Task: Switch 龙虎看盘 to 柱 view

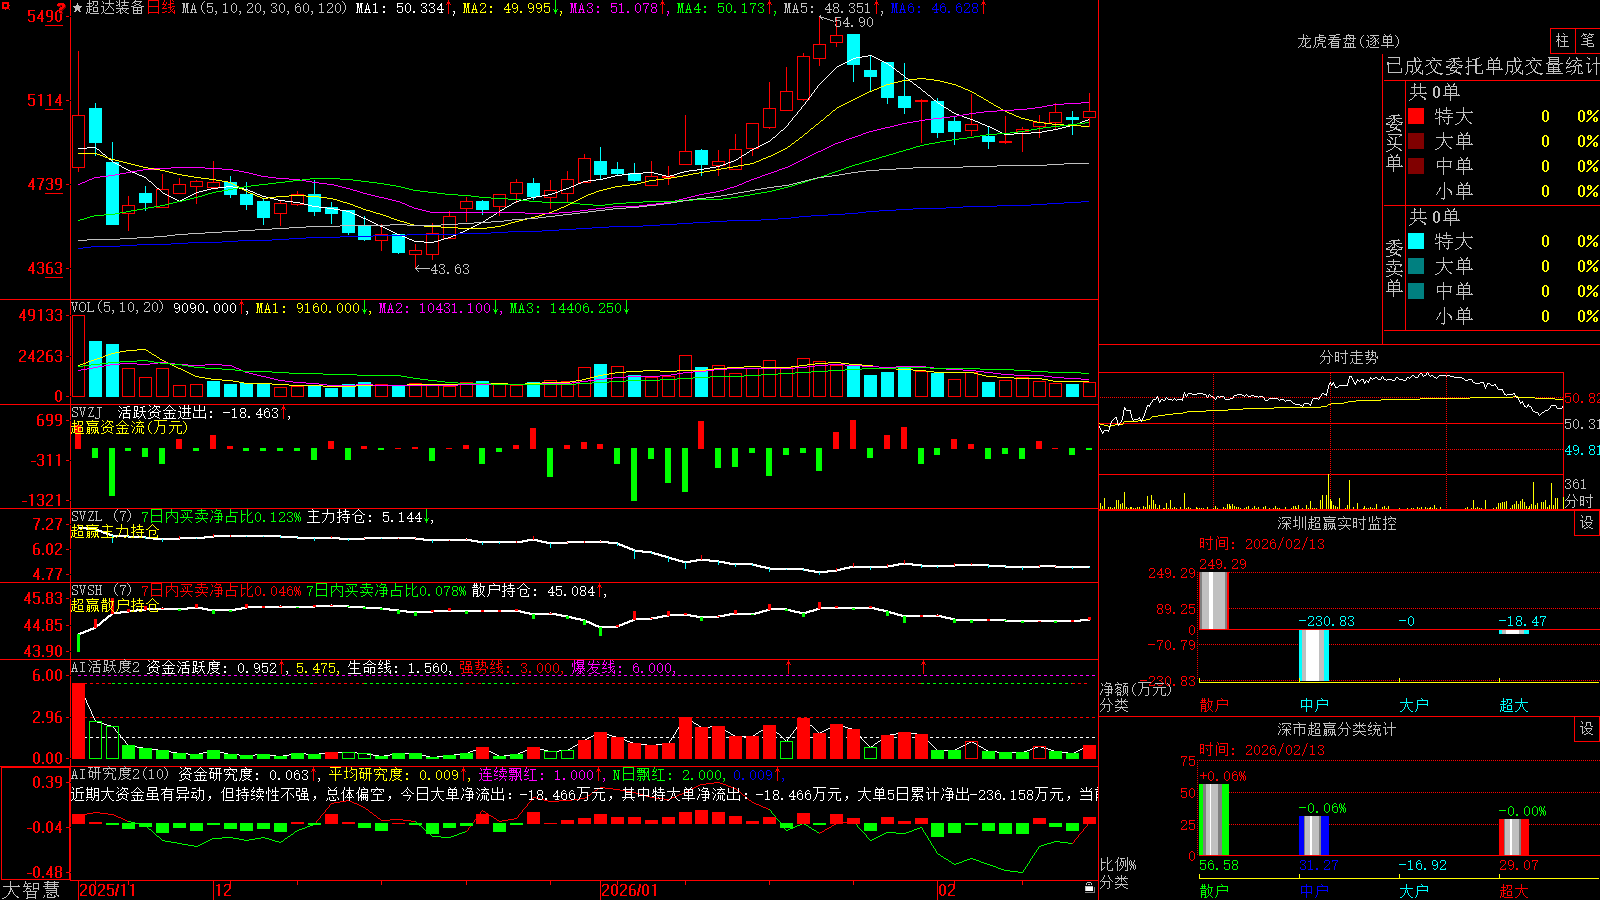Action: (1562, 41)
